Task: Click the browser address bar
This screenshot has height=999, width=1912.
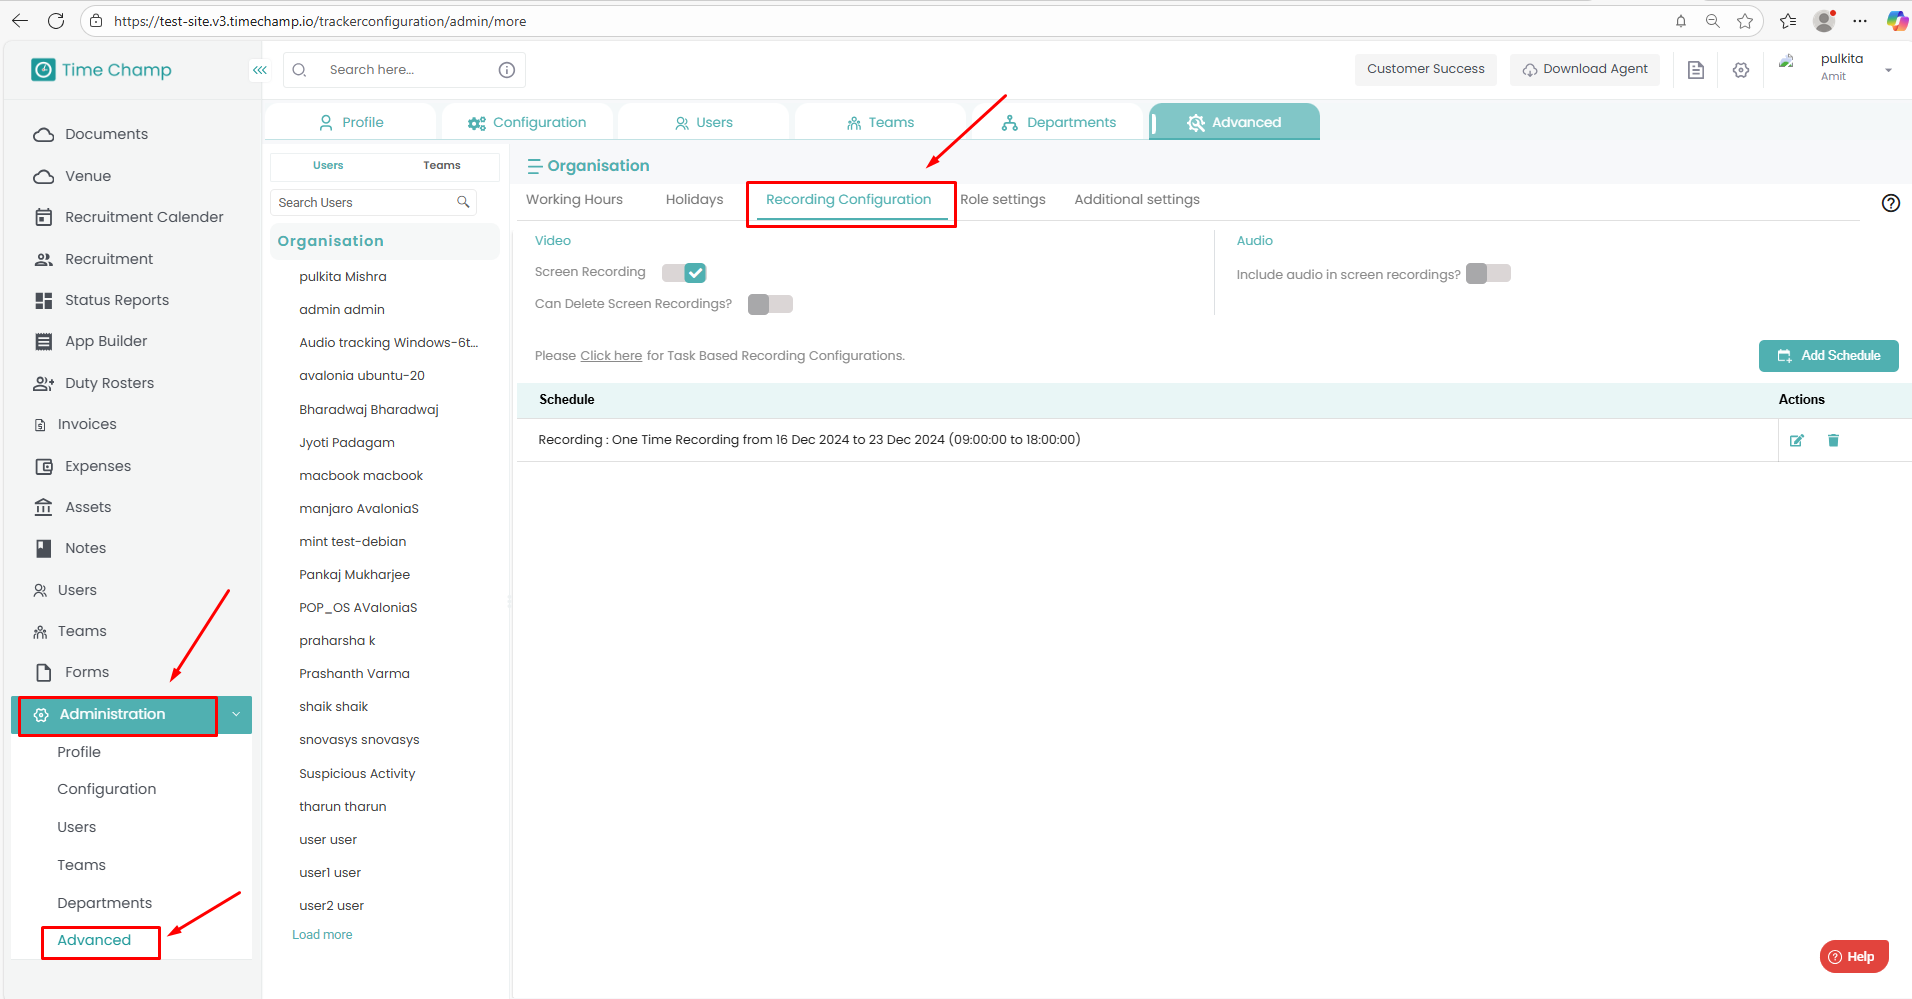Action: click(880, 21)
